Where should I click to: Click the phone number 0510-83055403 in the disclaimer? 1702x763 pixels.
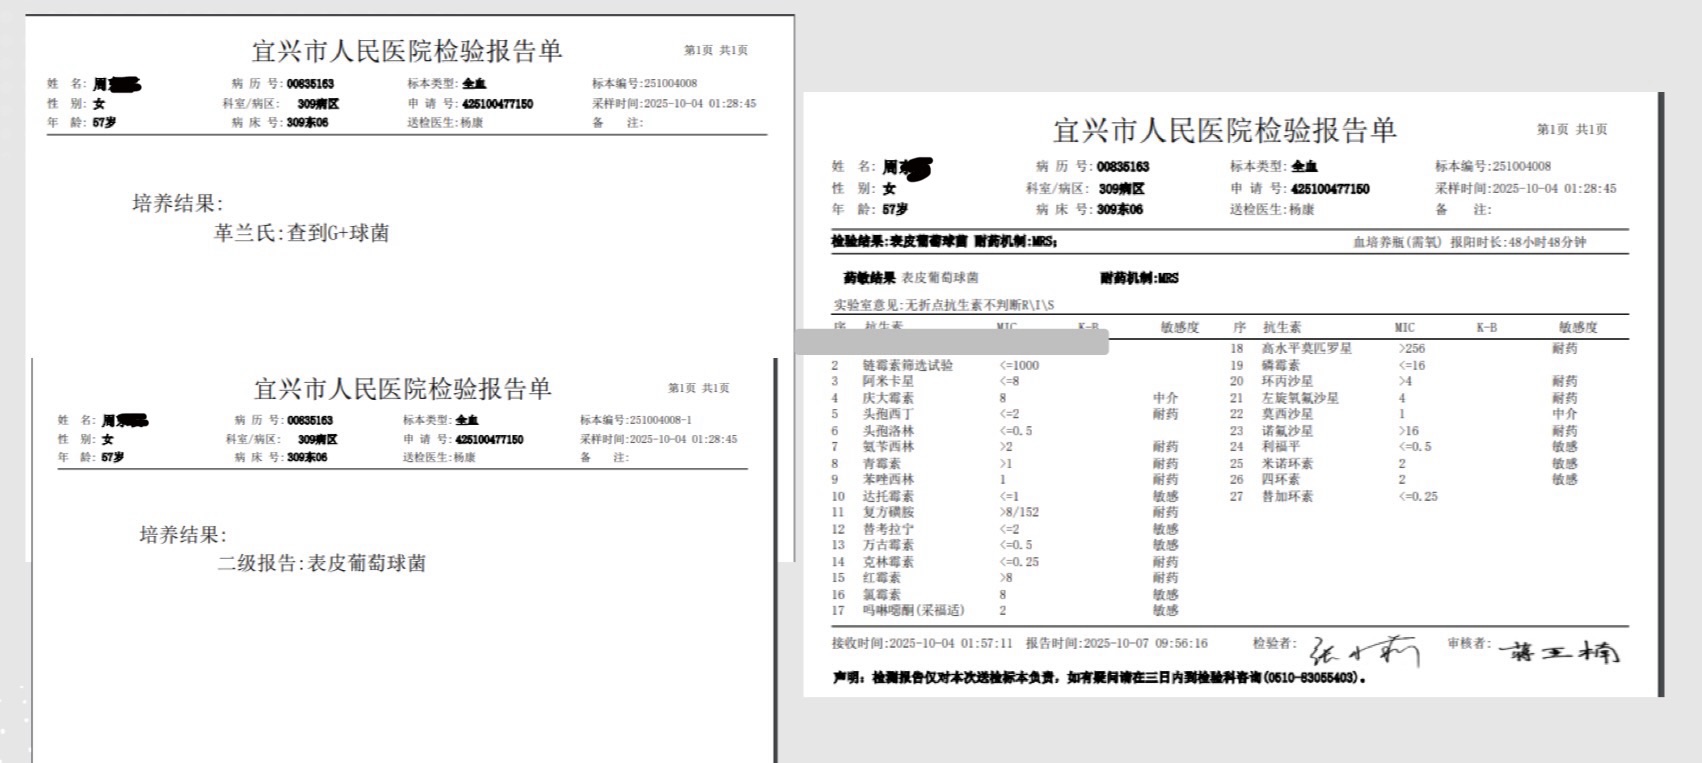1311,678
